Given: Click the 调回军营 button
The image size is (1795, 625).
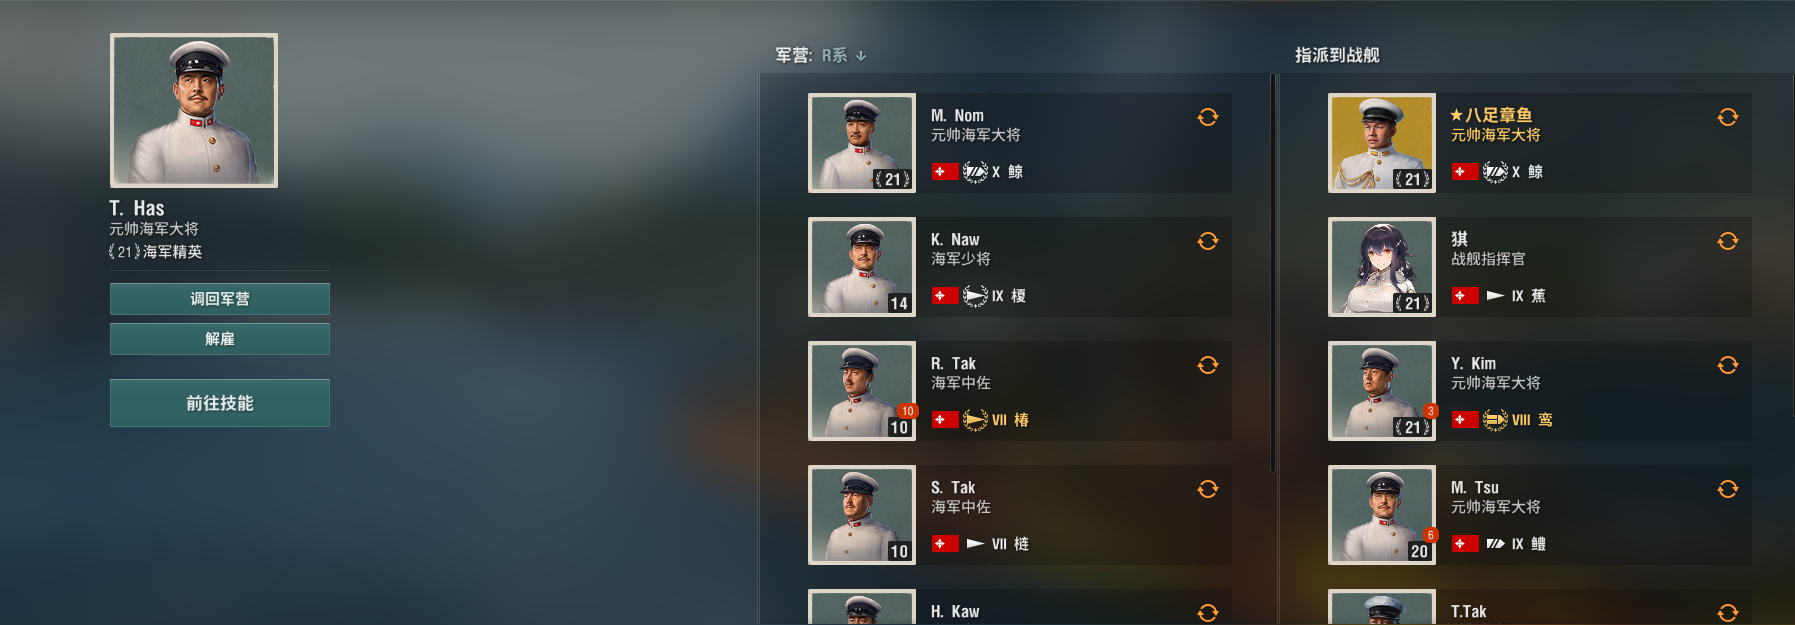Looking at the screenshot, I should (220, 299).
